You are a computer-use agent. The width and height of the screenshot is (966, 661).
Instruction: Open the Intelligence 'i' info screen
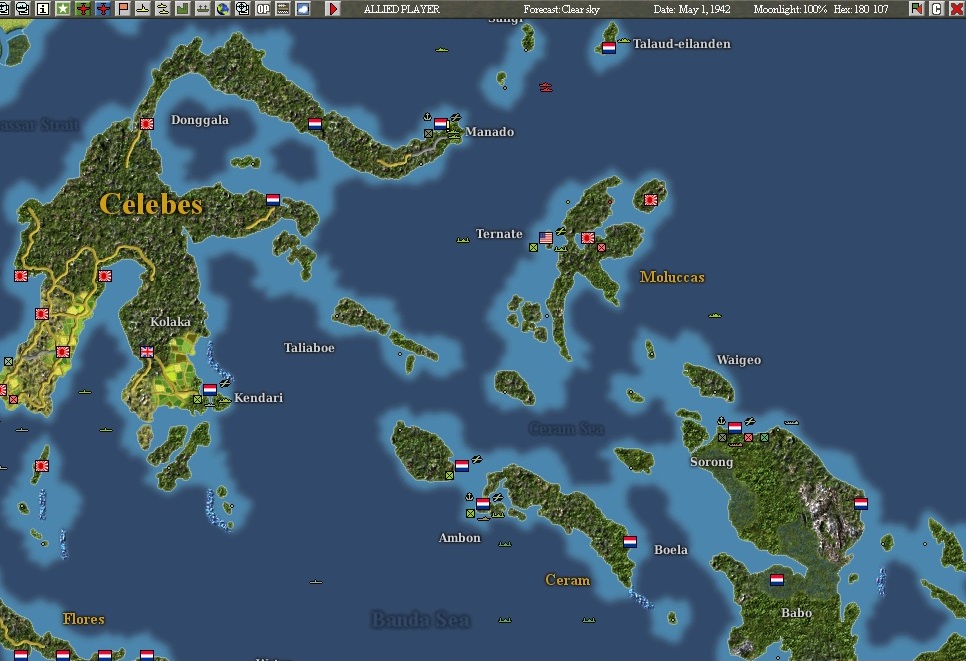pos(43,9)
